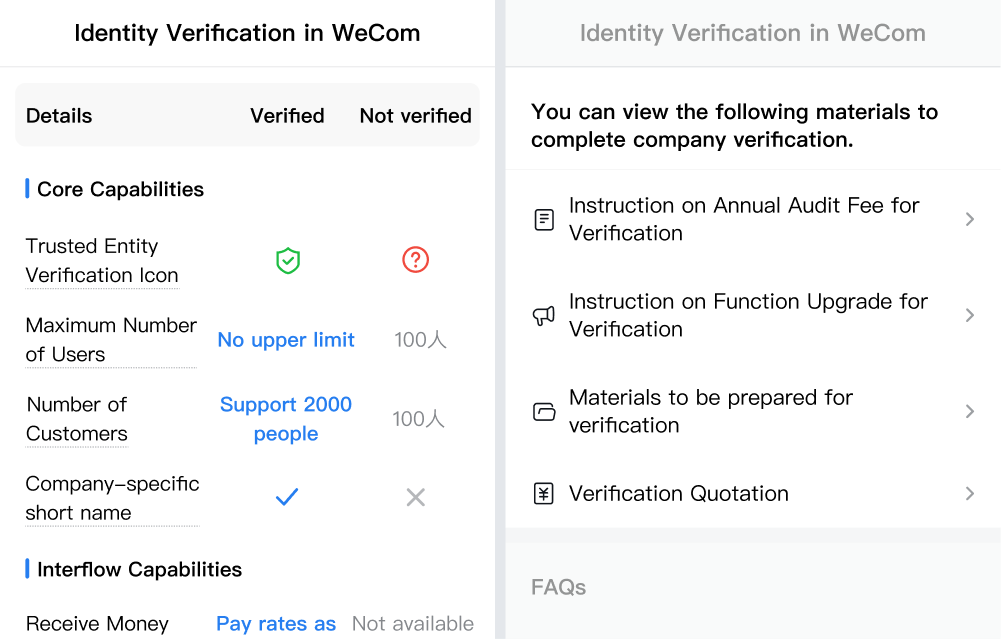Click the megaphone icon beside Function Upgrade
The image size is (1001, 639).
544,315
